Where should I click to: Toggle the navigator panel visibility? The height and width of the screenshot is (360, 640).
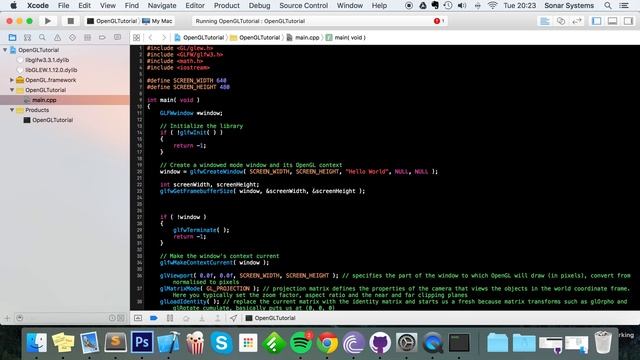pyautogui.click(x=596, y=21)
